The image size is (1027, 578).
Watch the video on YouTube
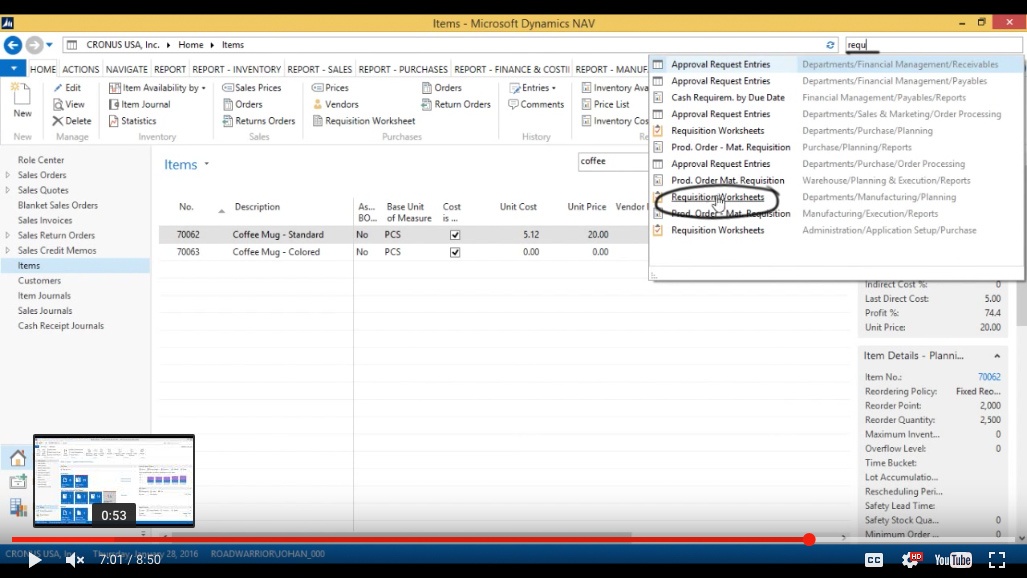click(953, 560)
